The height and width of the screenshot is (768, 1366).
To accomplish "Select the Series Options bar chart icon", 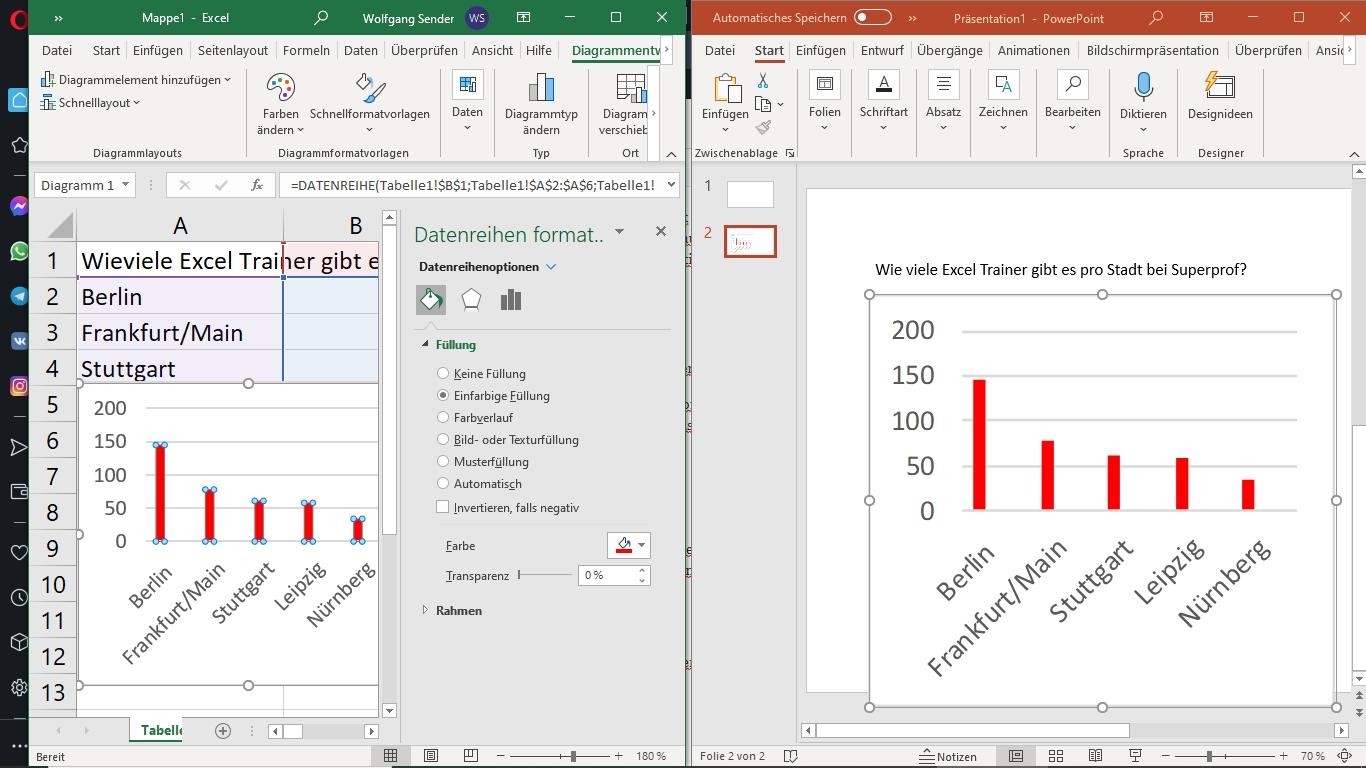I will 511,300.
